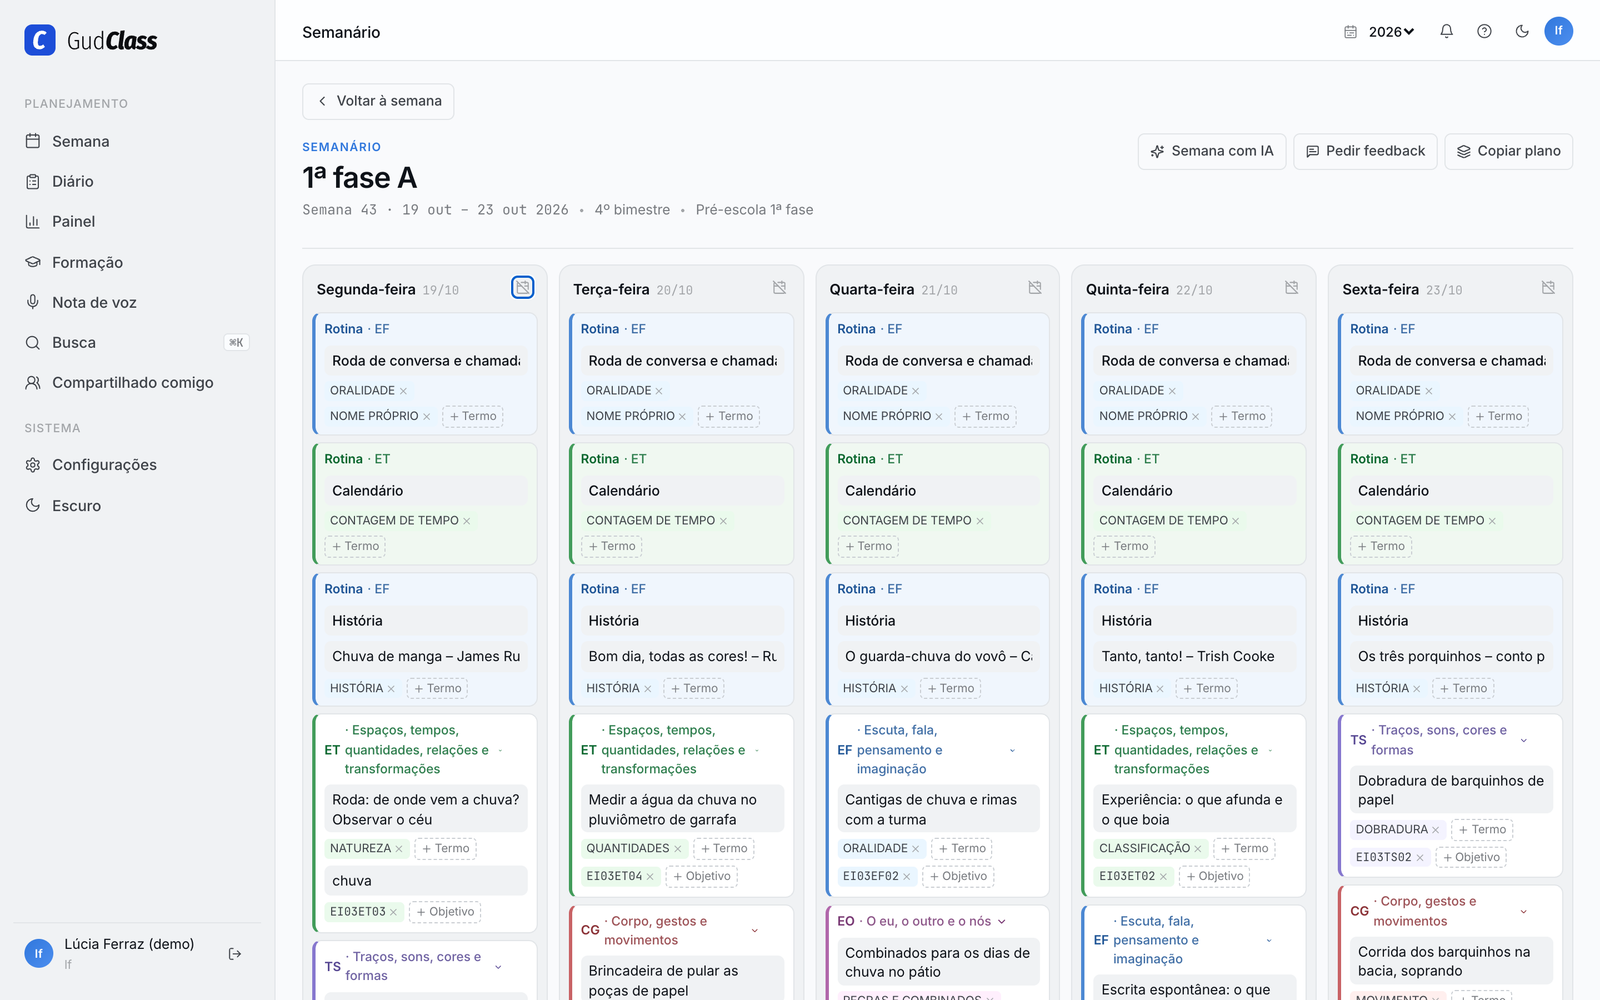The height and width of the screenshot is (1000, 1600).
Task: Open Busca in the sidebar
Action: pos(137,342)
